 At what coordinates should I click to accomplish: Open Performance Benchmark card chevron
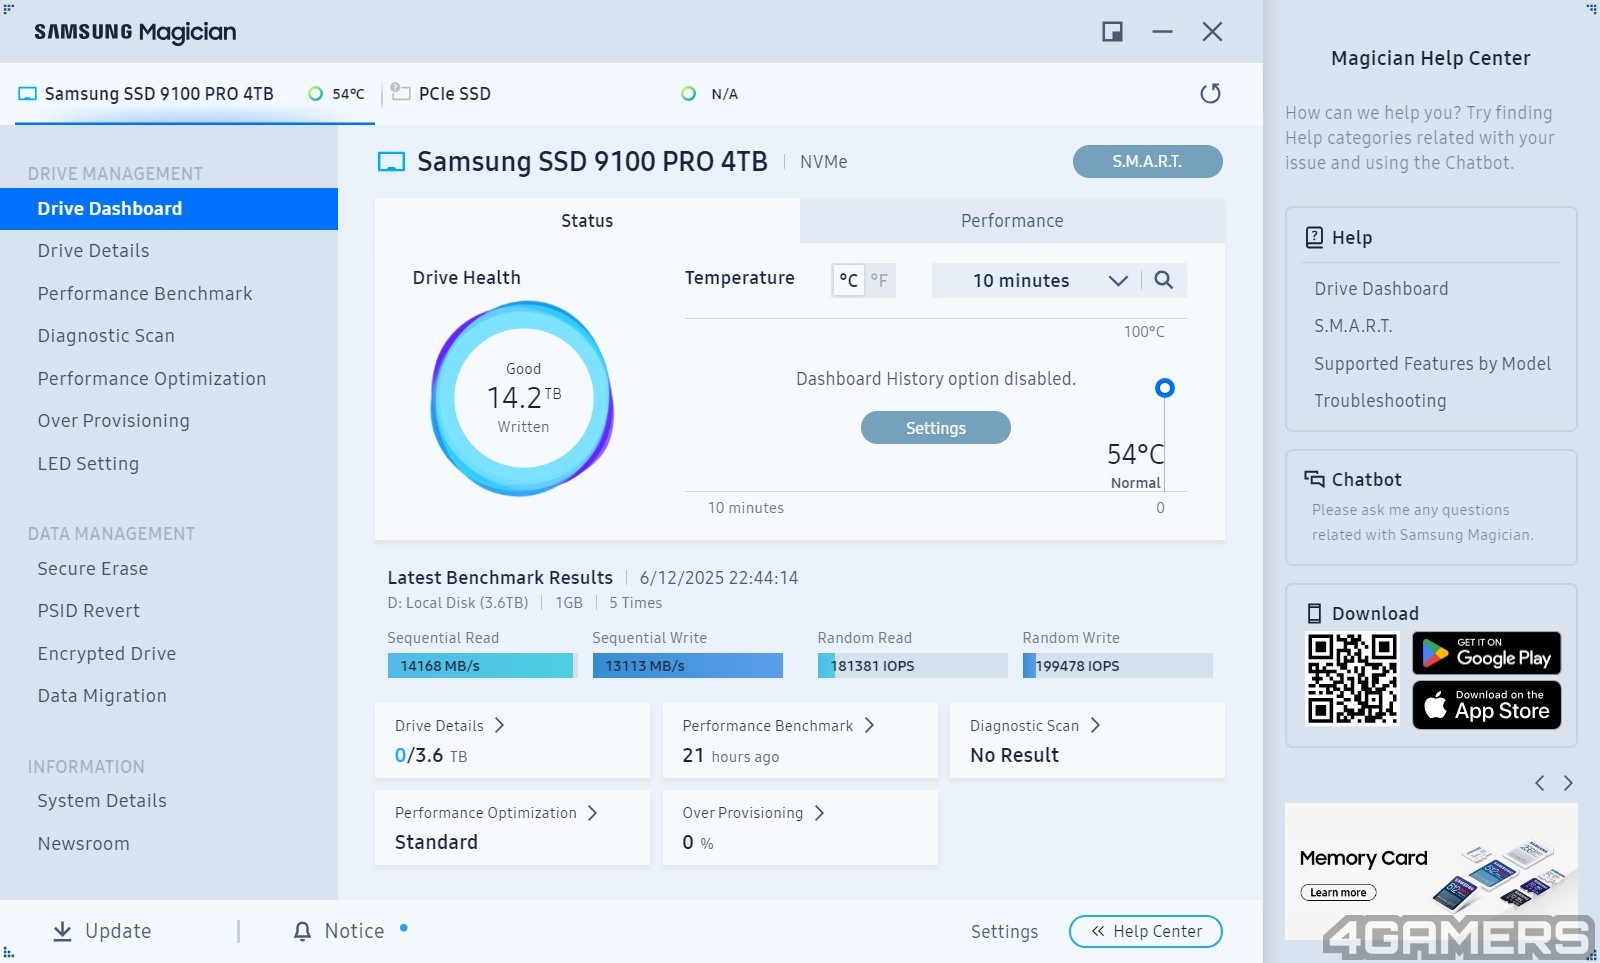coord(869,725)
